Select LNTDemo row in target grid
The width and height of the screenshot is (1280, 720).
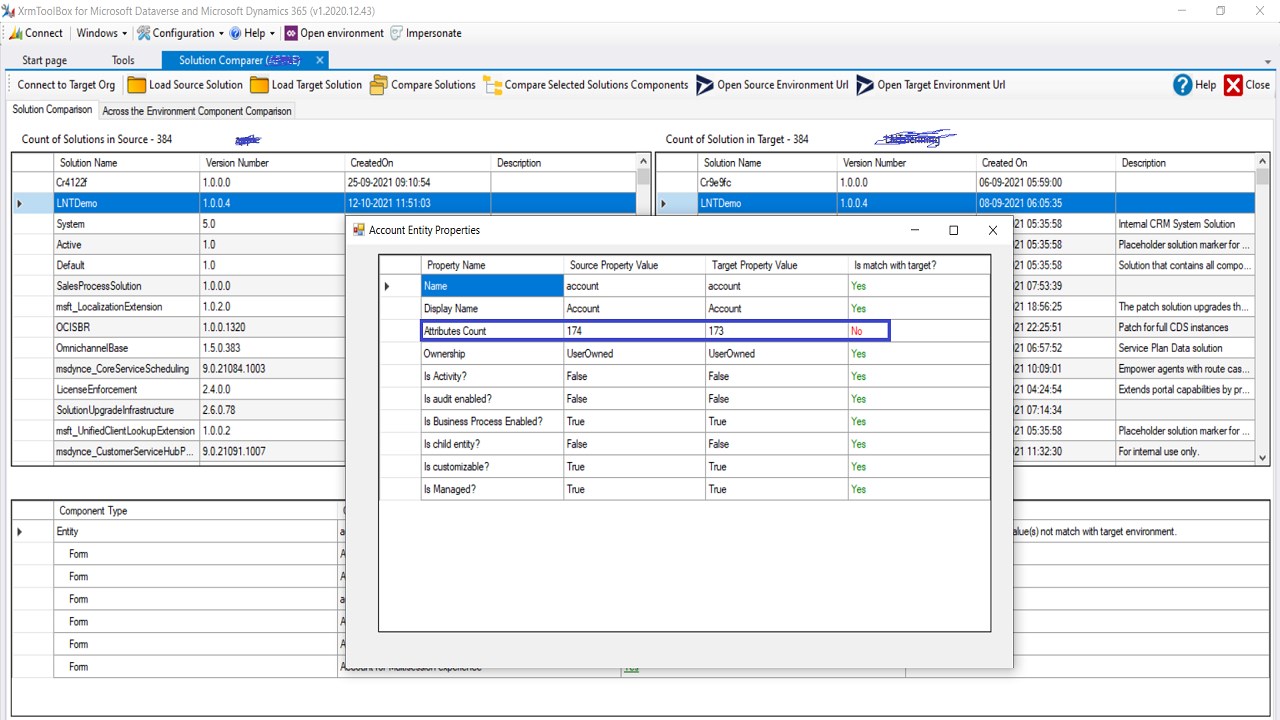[x=955, y=203]
